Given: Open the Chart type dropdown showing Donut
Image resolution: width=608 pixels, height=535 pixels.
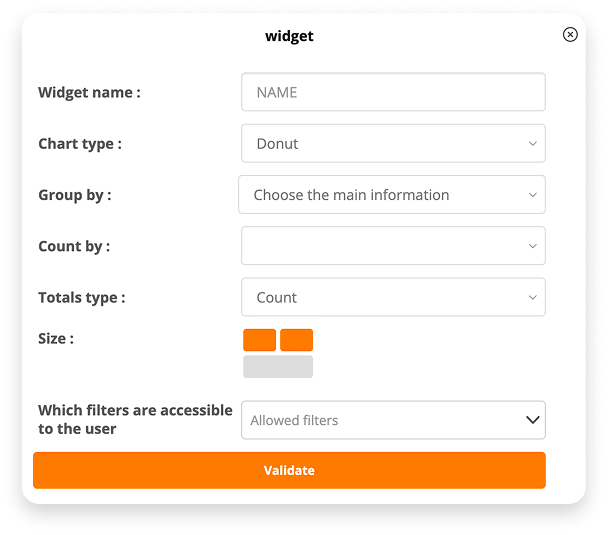Looking at the screenshot, I should tap(393, 143).
